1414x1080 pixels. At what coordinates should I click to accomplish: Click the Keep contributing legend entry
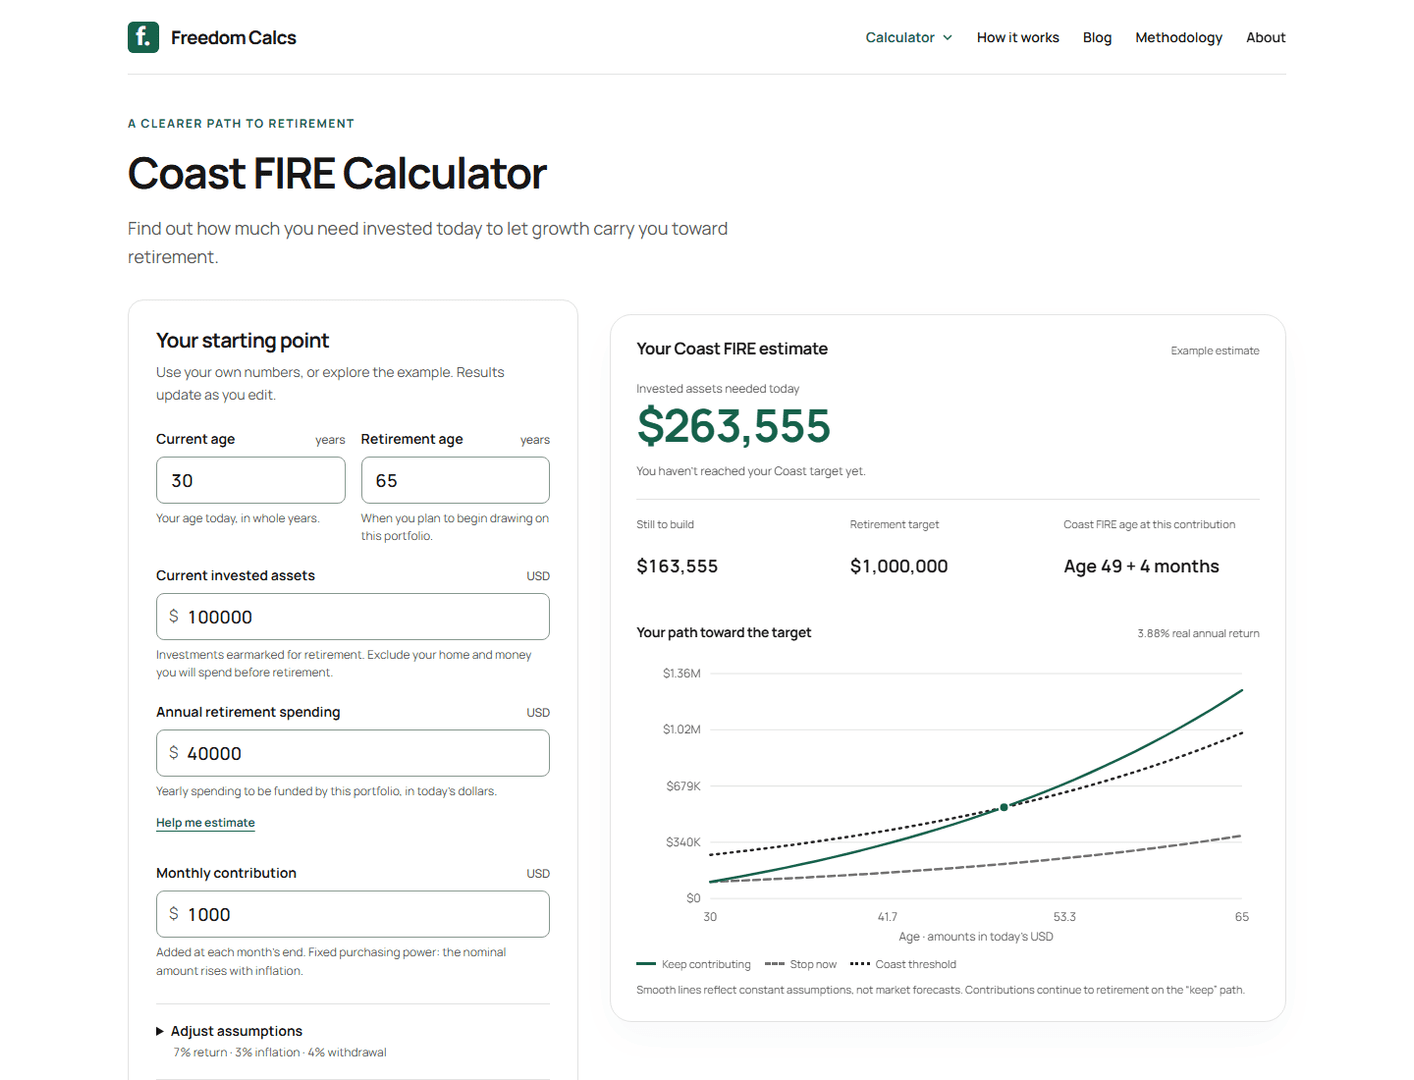[693, 964]
